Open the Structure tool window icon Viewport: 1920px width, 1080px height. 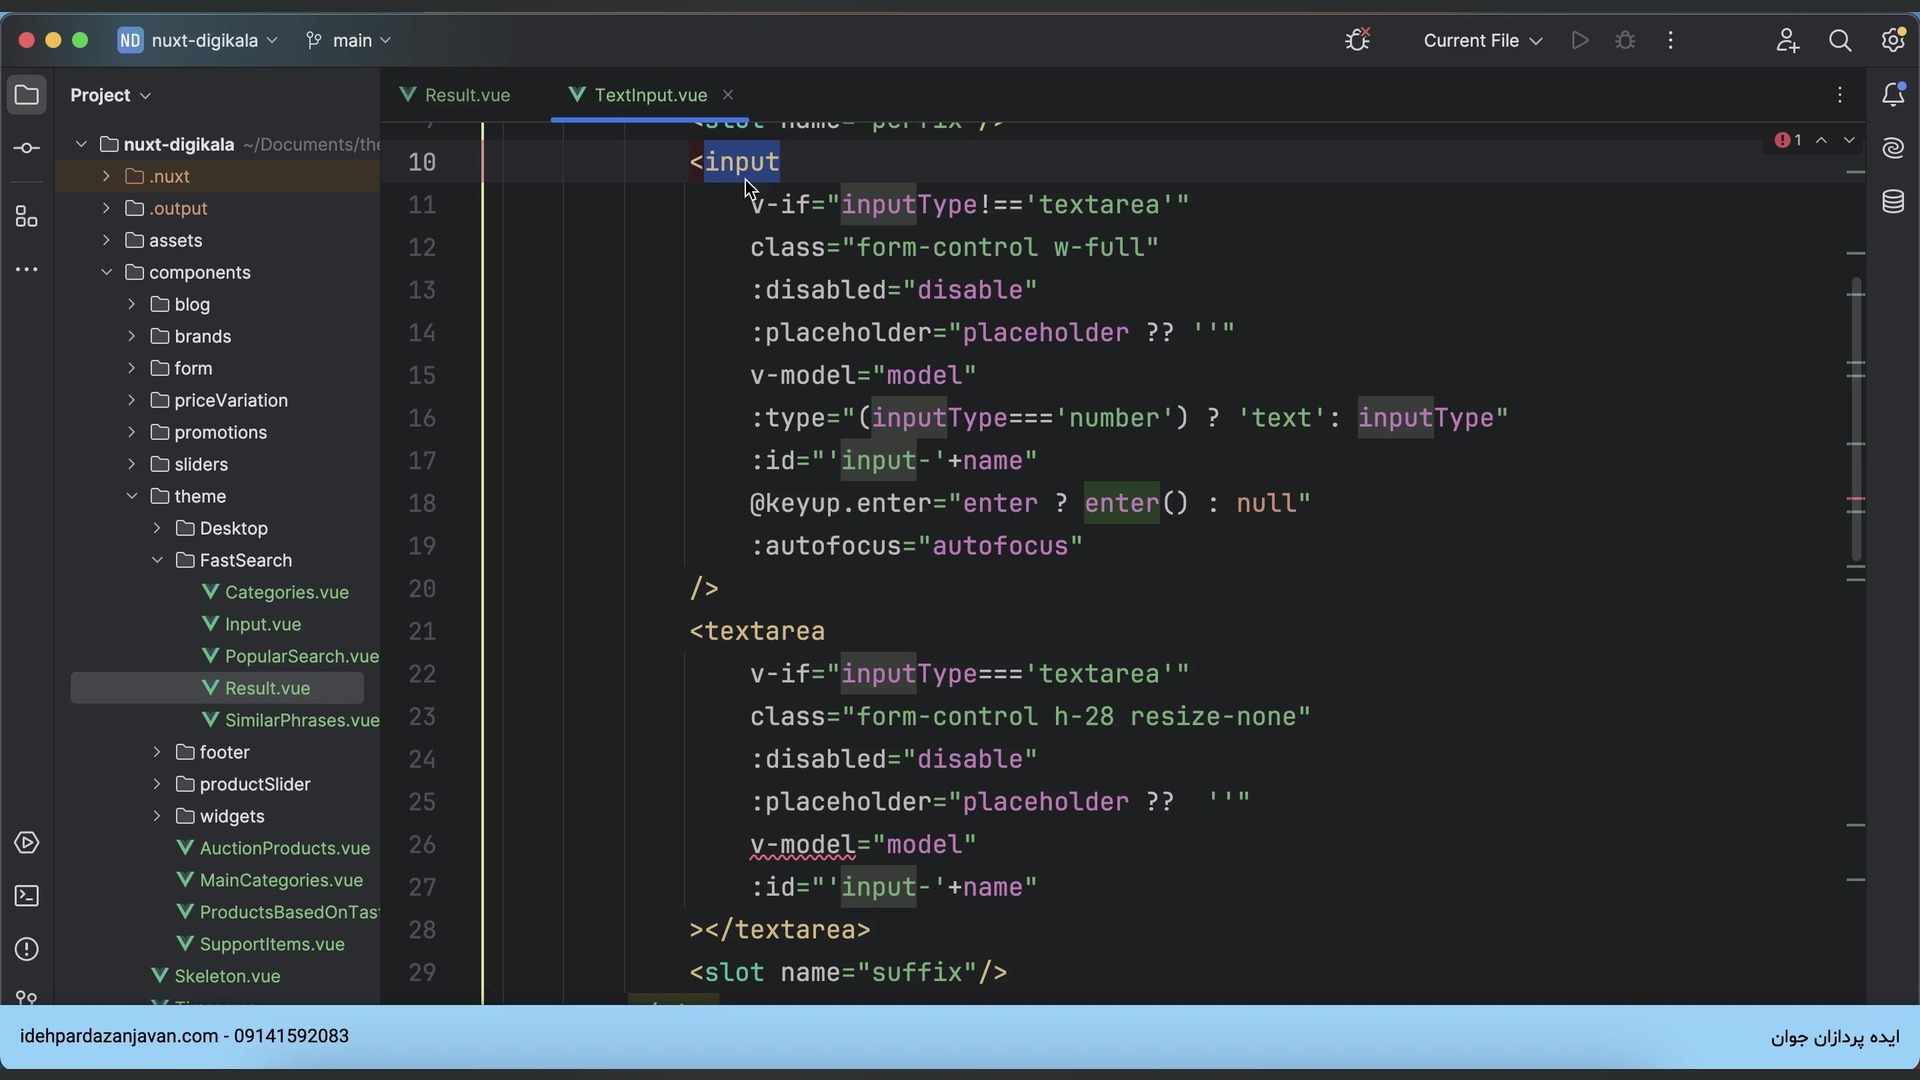coord(27,217)
